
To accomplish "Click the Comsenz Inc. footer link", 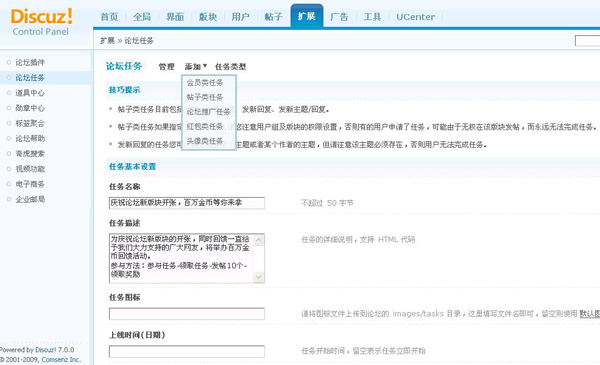I will tap(61, 359).
